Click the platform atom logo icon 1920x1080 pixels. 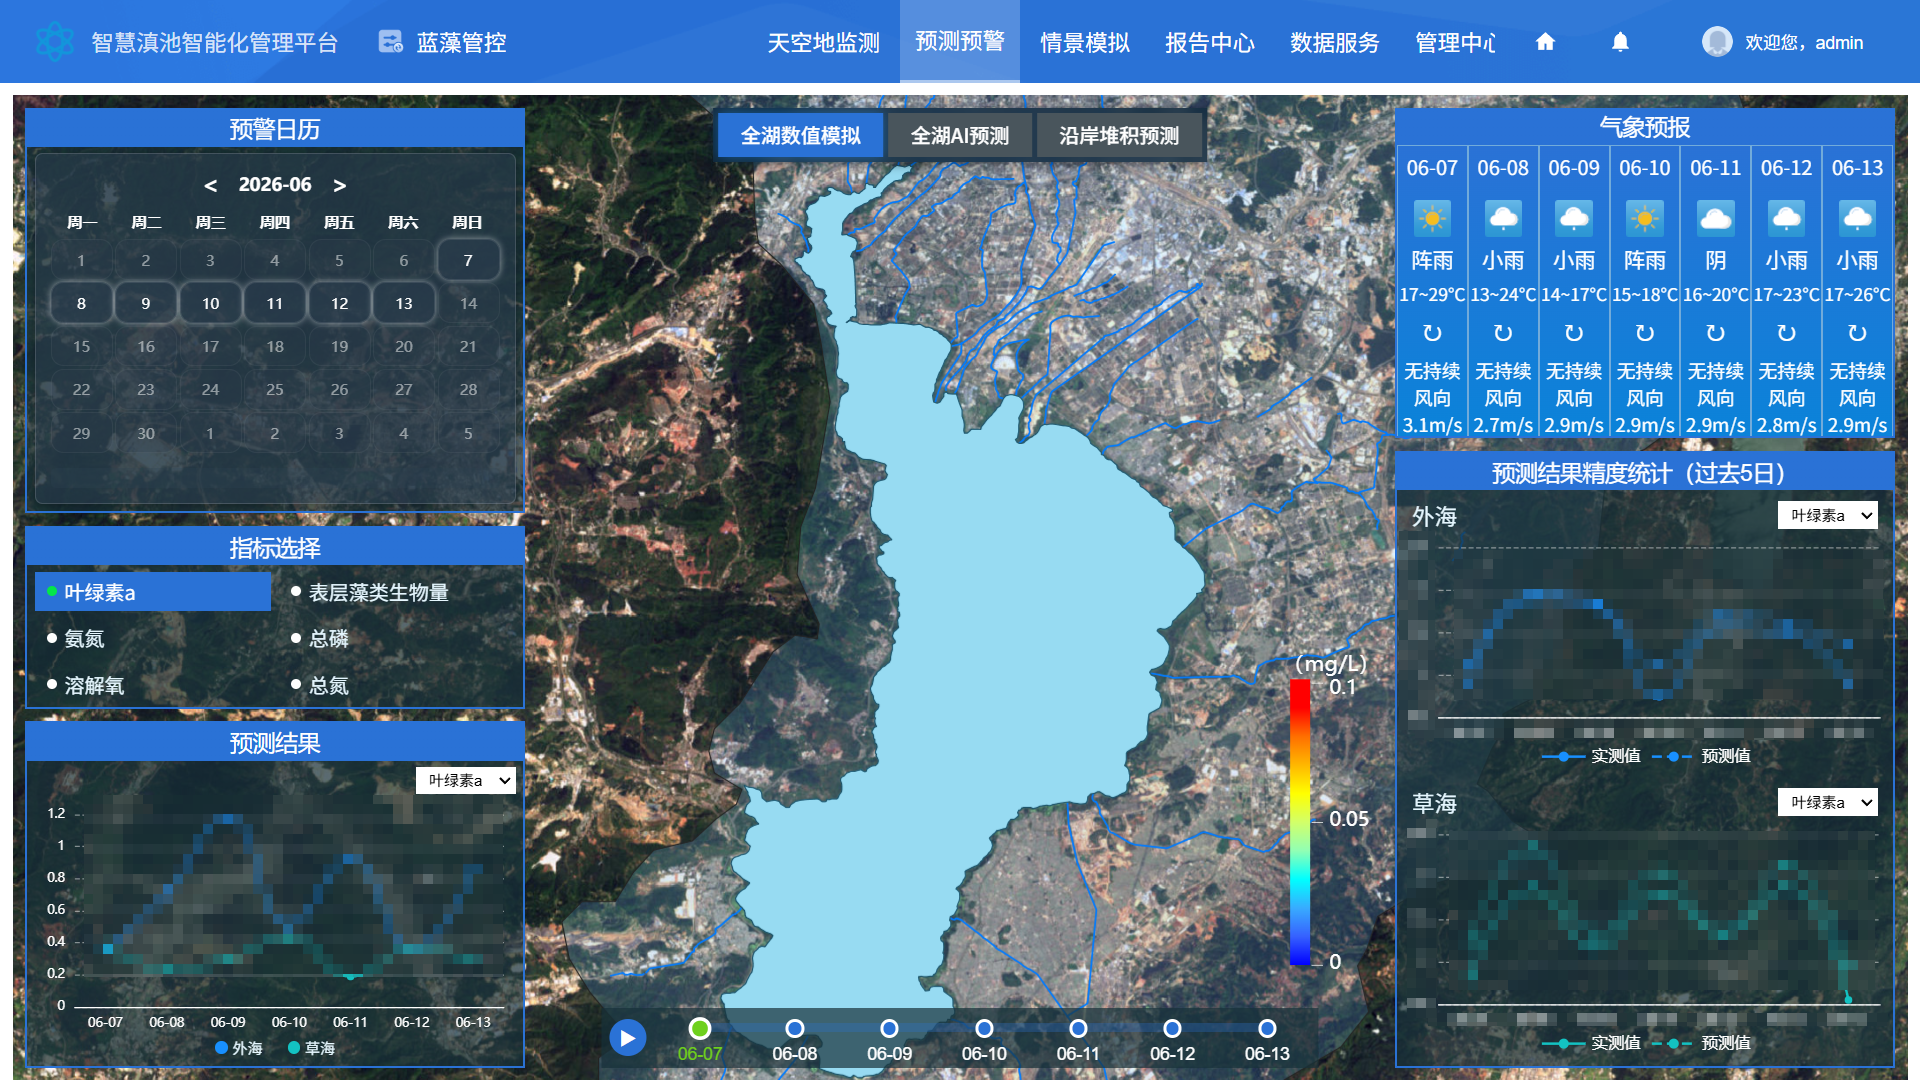point(55,42)
